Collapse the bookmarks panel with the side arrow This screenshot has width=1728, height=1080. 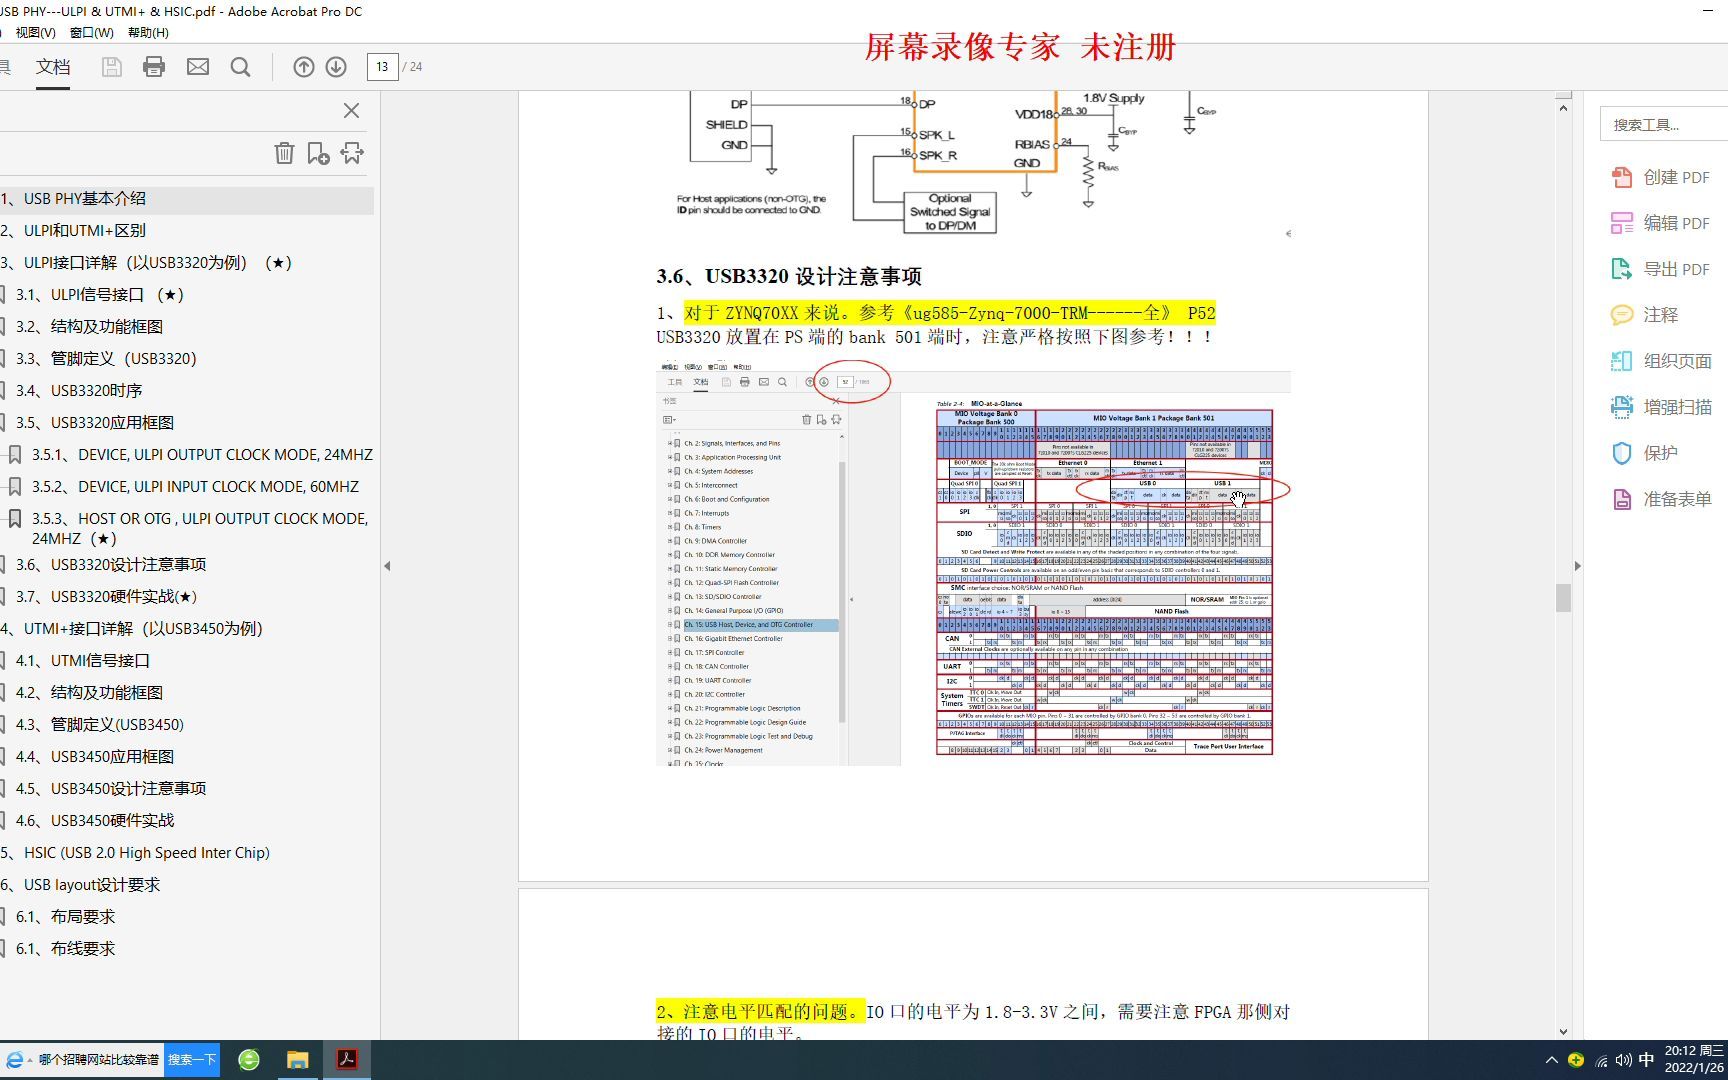387,565
